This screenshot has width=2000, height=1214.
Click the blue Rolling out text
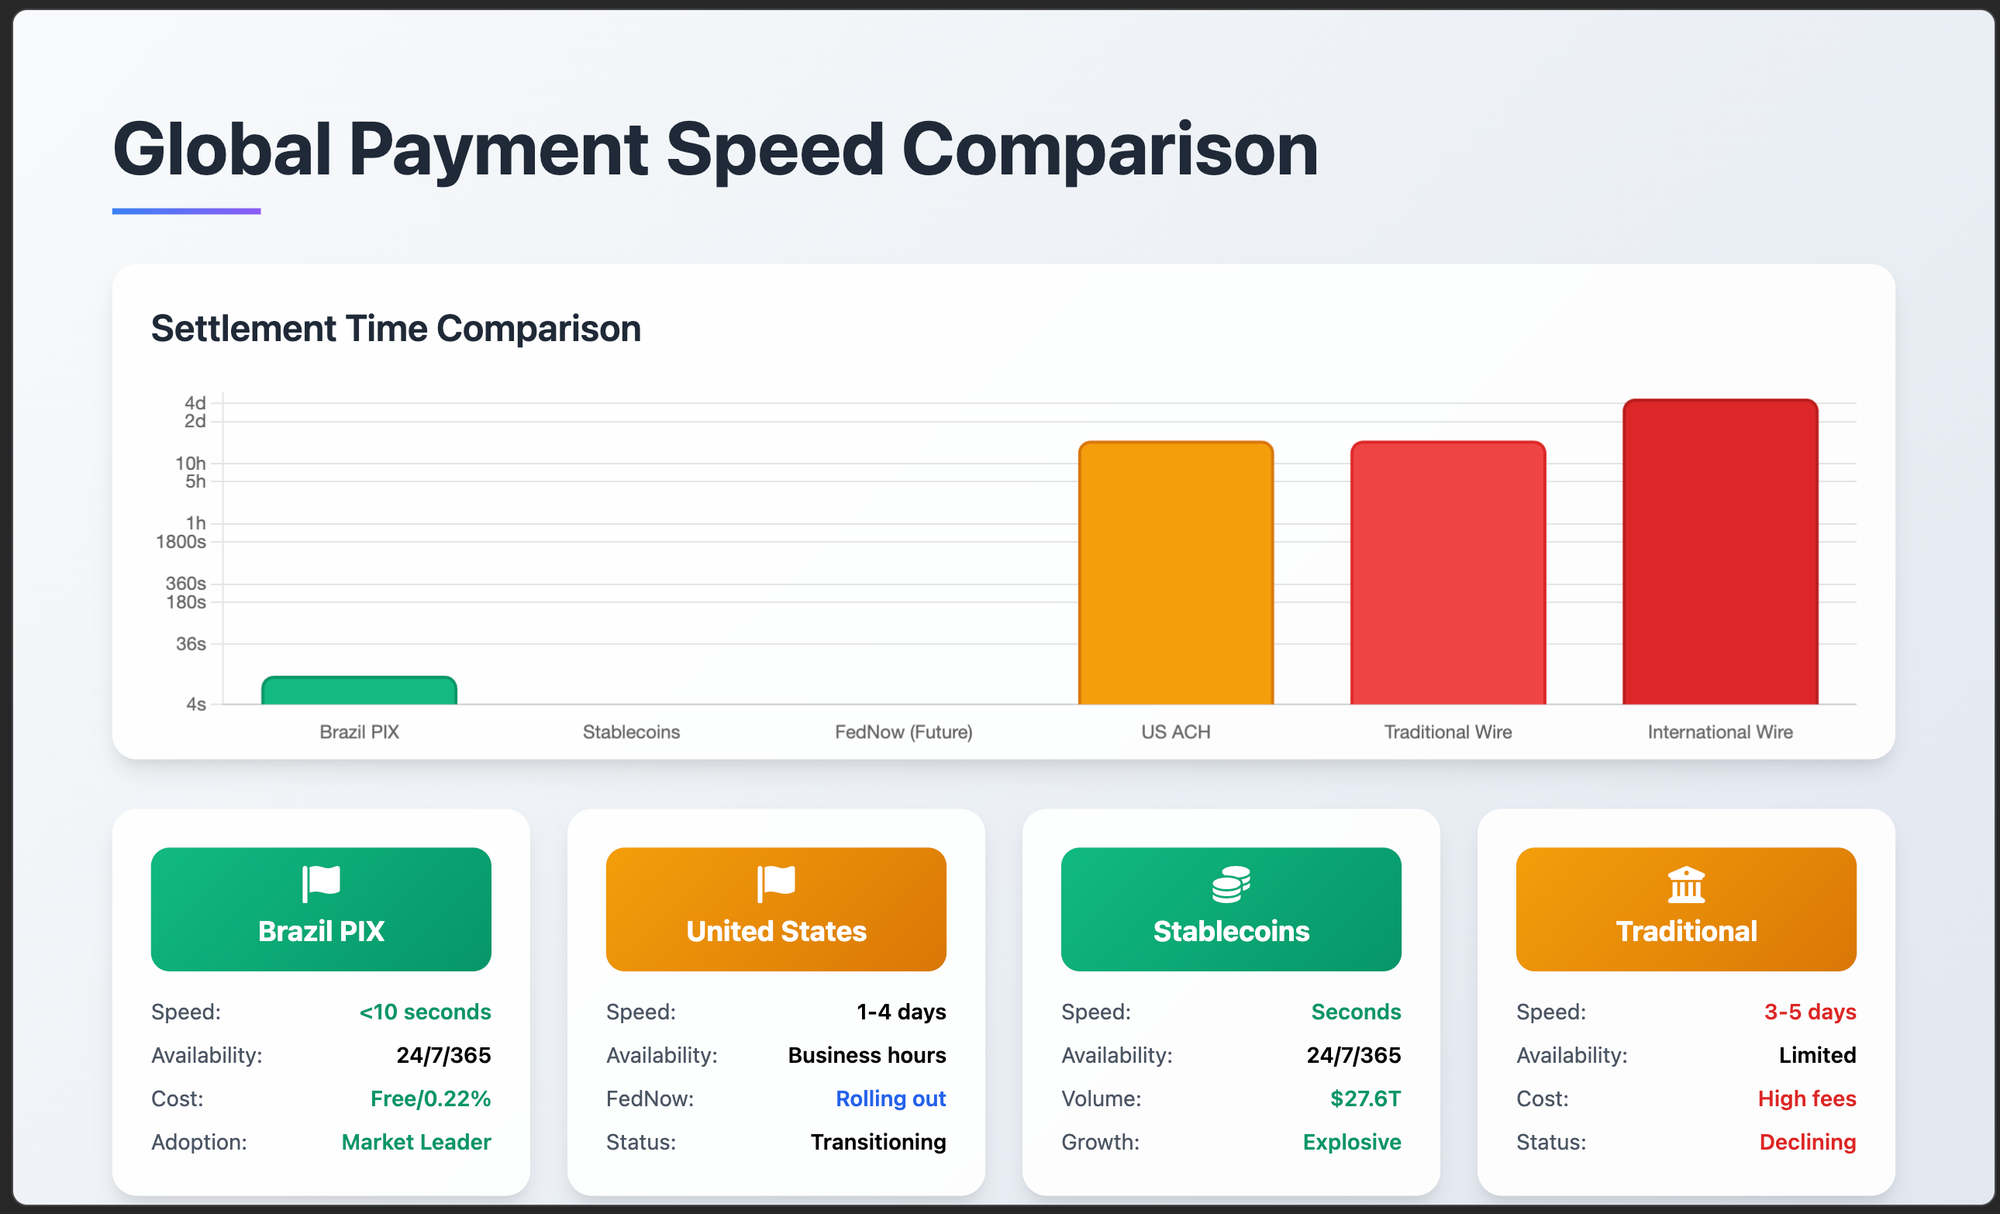tap(891, 1099)
